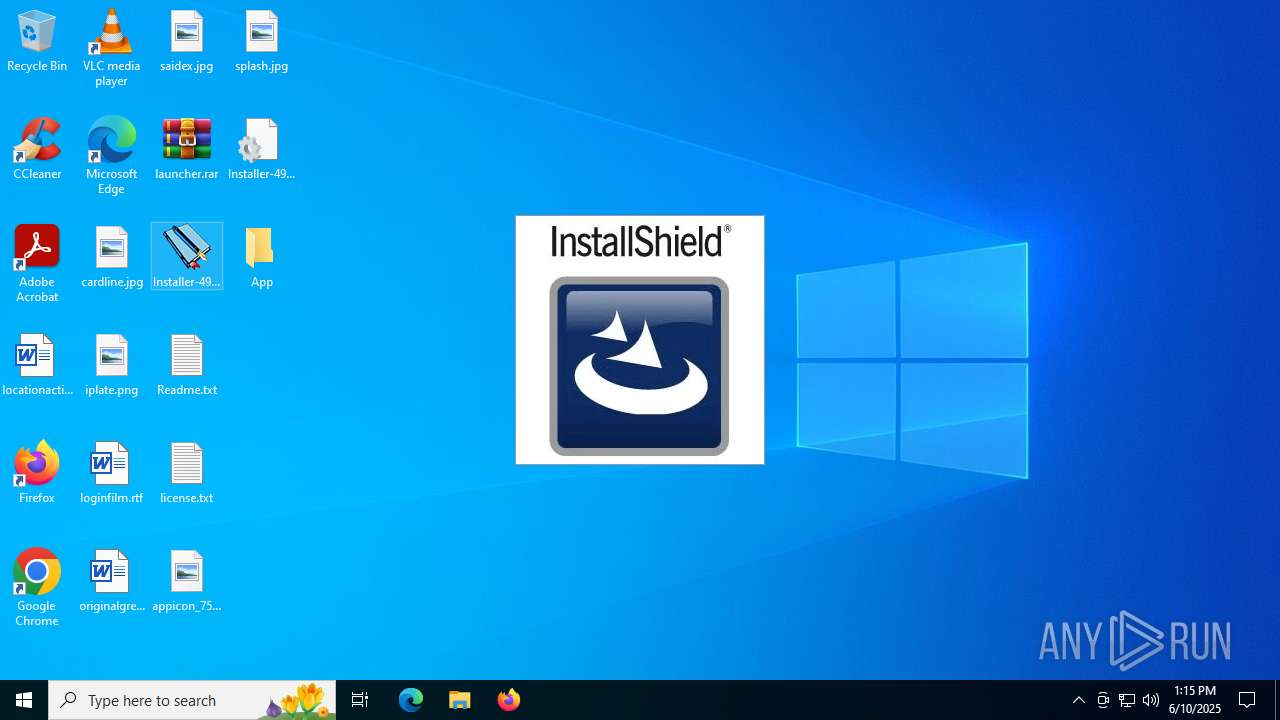
Task: Select the Adobe Acrobat shortcut
Action: coord(37,263)
